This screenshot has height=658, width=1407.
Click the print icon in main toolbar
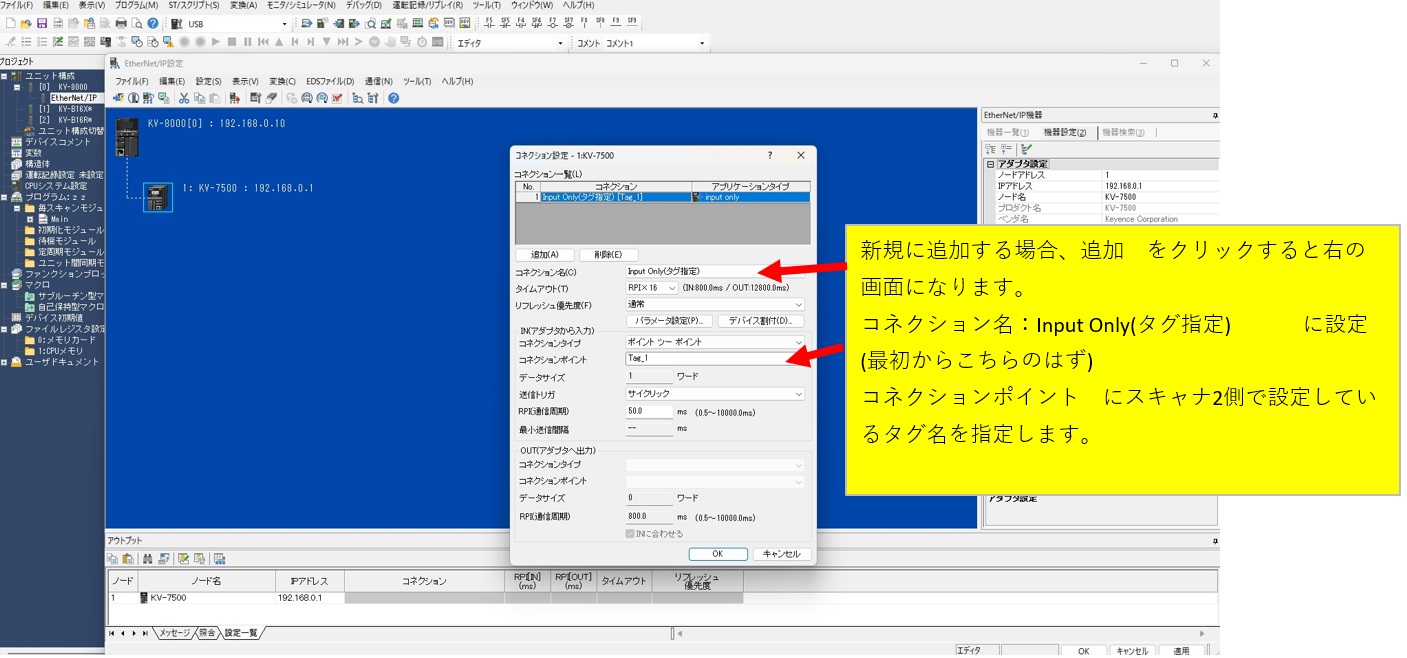[x=121, y=23]
